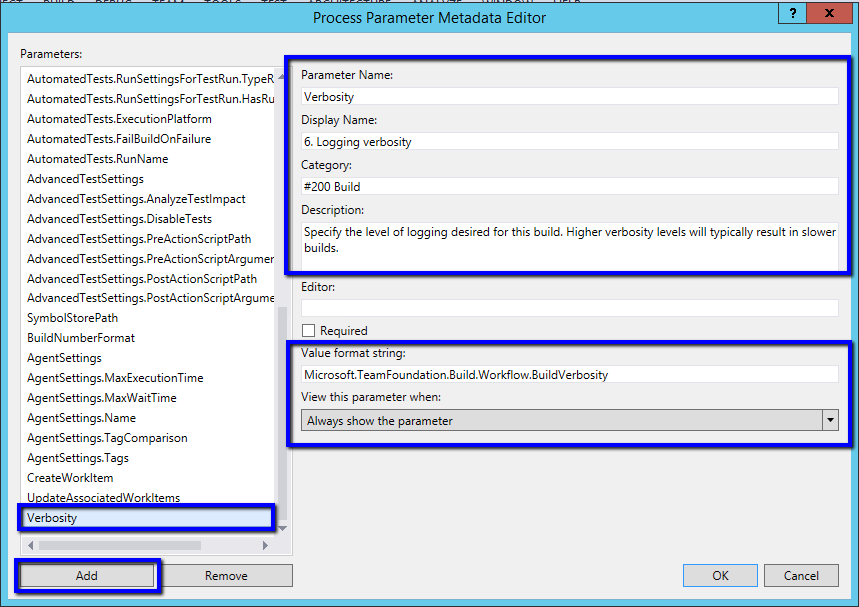
Task: Click the help question mark icon
Action: point(790,12)
